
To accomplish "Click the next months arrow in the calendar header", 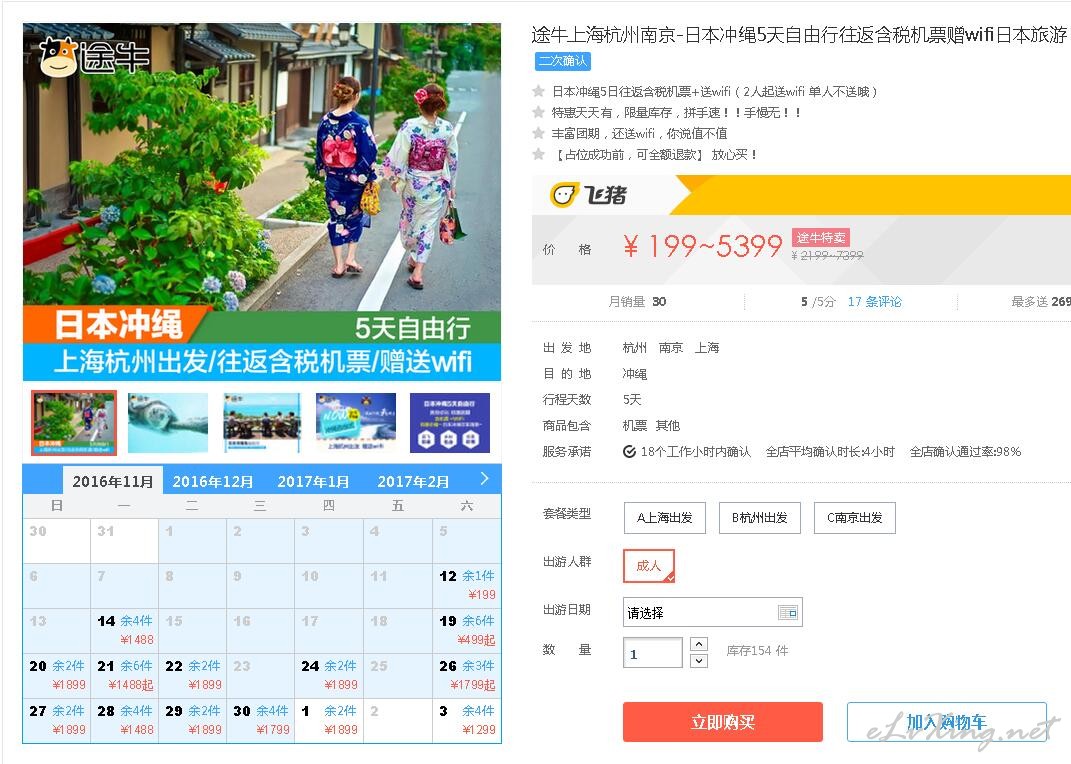I will 484,478.
